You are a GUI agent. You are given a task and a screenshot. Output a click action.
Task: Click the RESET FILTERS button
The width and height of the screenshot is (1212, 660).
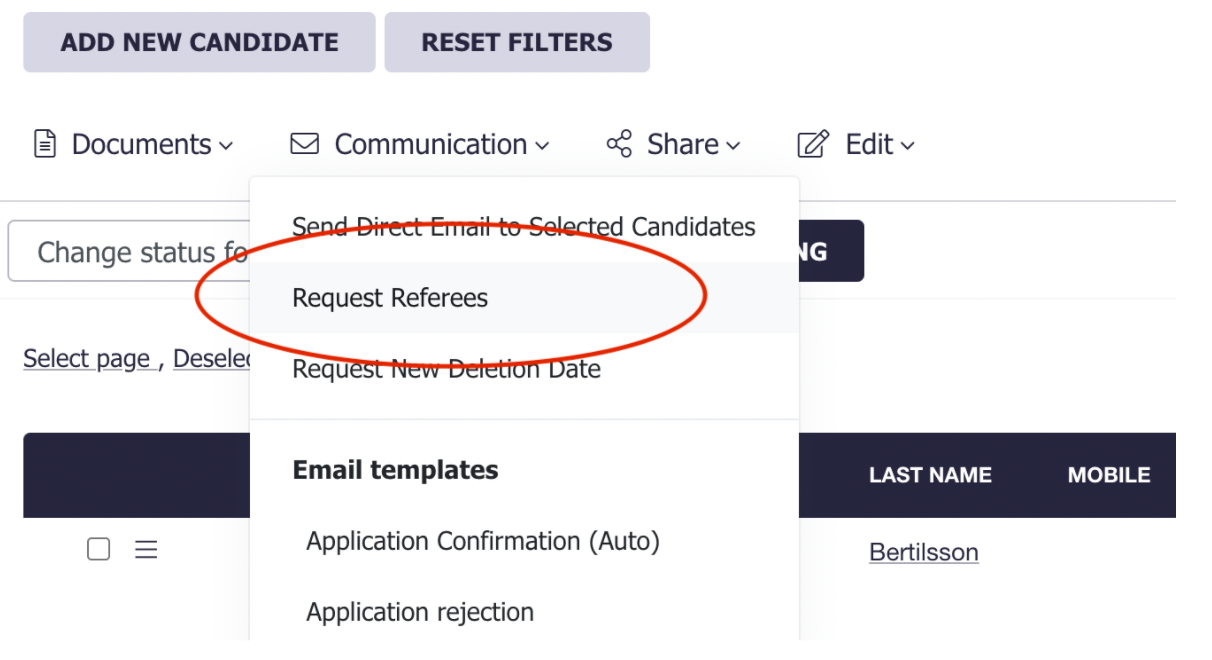point(517,42)
